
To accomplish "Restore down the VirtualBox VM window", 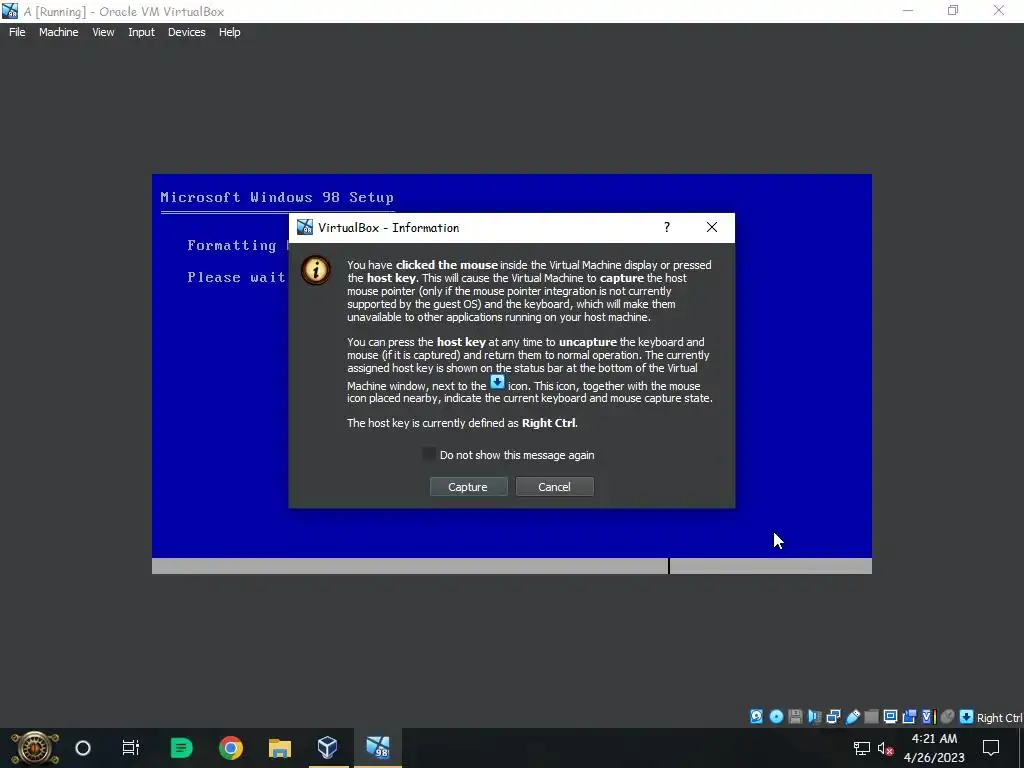I will (953, 11).
